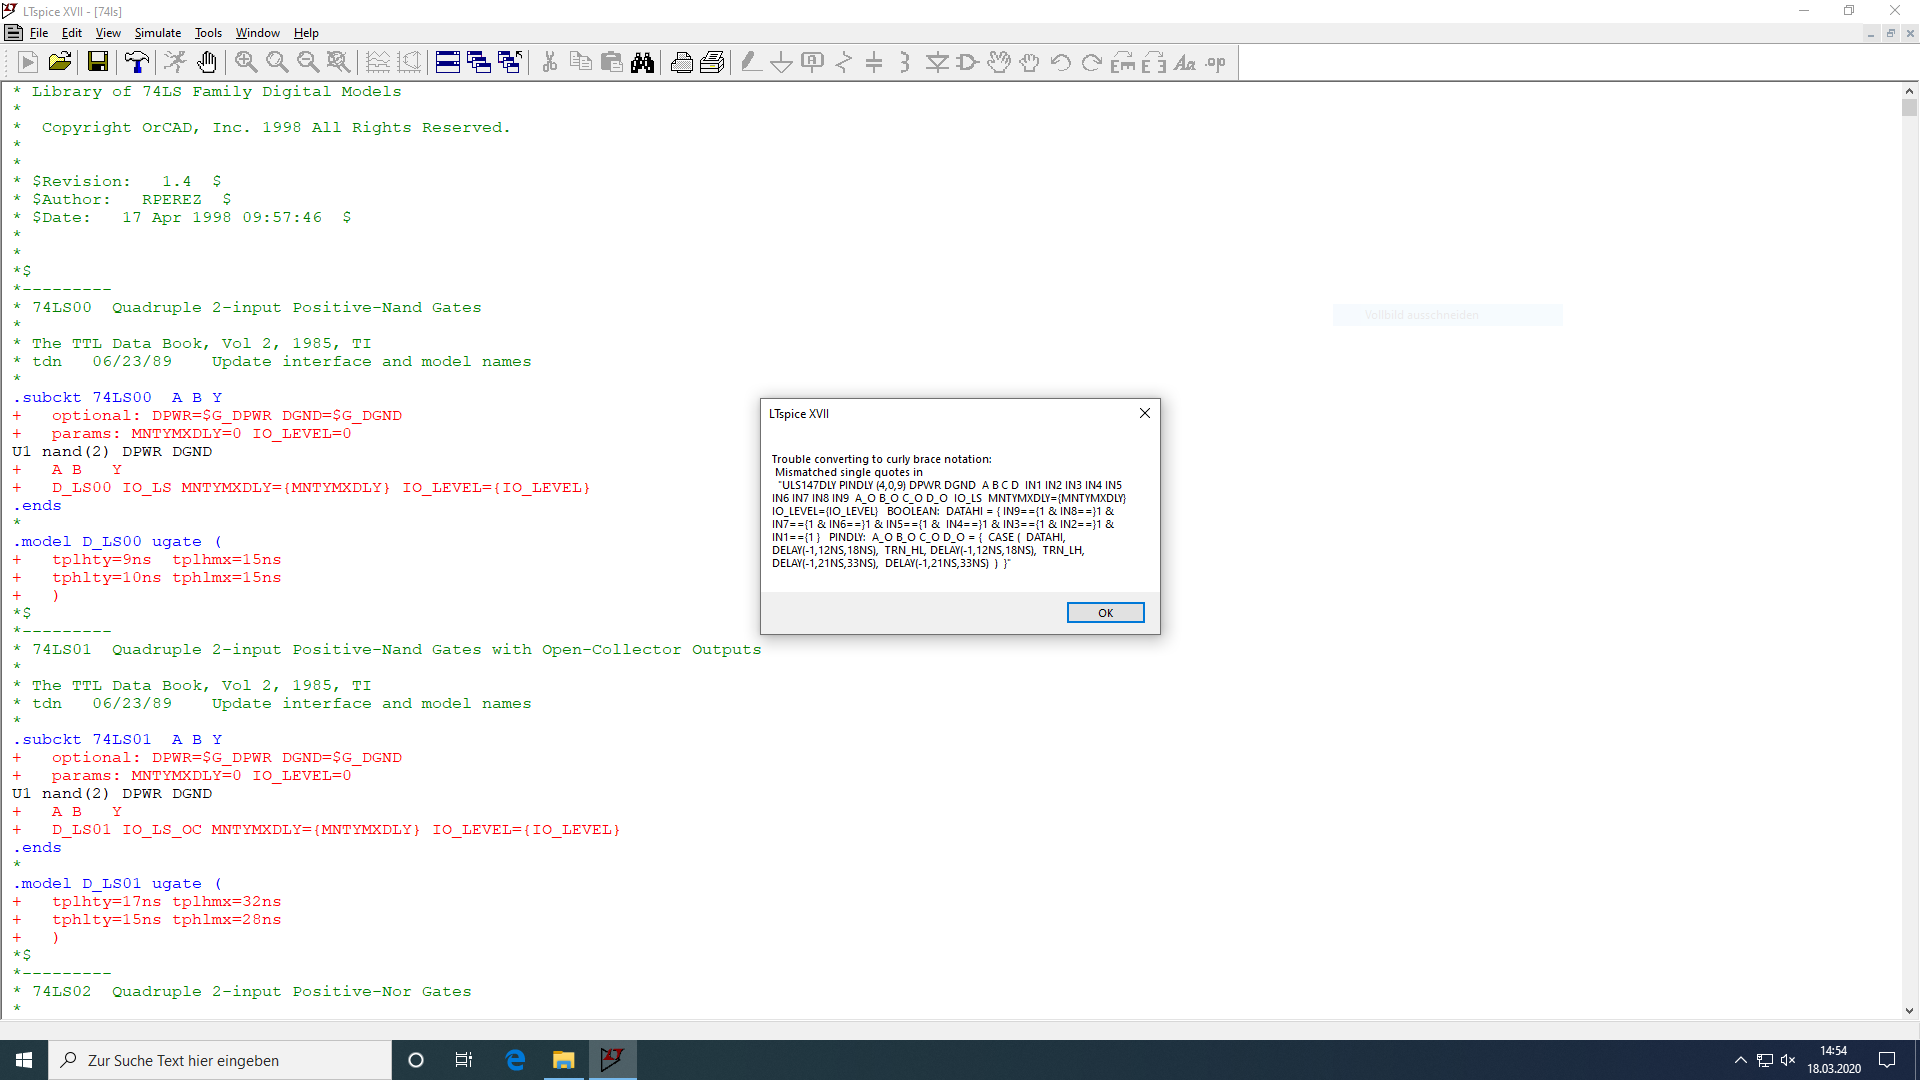Click the Cascade windows icon

pos(479,63)
